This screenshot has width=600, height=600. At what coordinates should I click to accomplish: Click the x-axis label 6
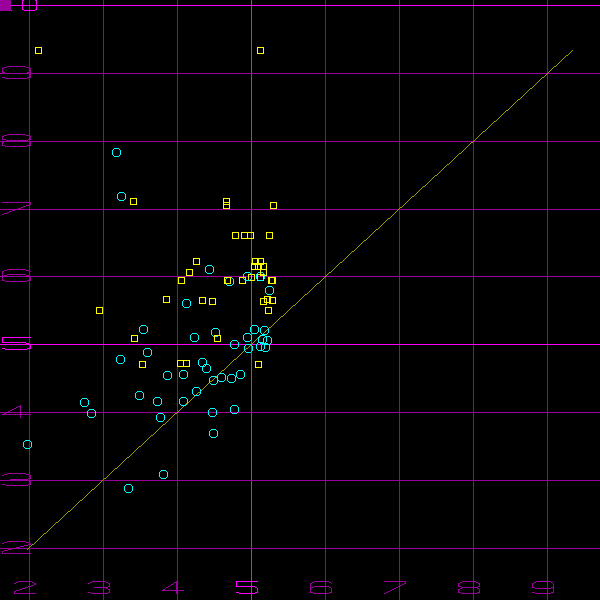(x=321, y=588)
